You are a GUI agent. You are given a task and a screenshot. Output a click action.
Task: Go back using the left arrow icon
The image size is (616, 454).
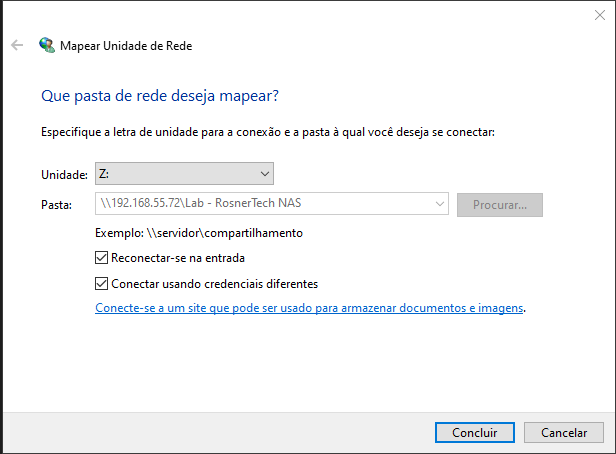tap(17, 45)
